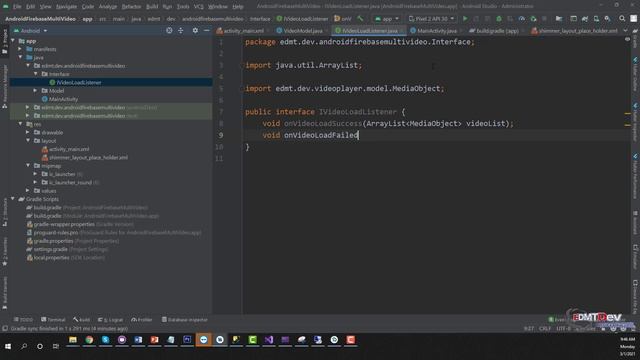
Task: Select proguard-rules.pro in Gradle Scripts
Action: pyautogui.click(x=56, y=233)
